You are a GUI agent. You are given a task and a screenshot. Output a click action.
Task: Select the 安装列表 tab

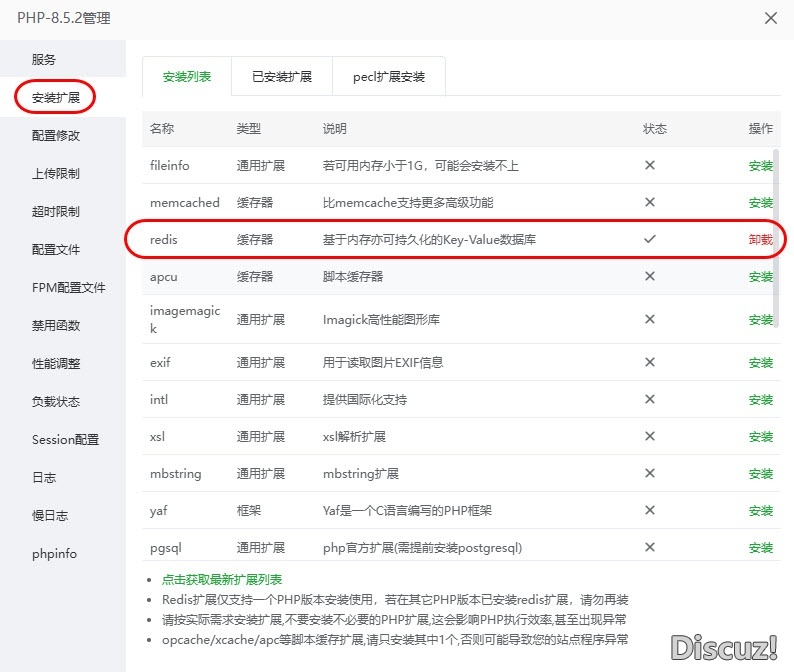tap(186, 77)
